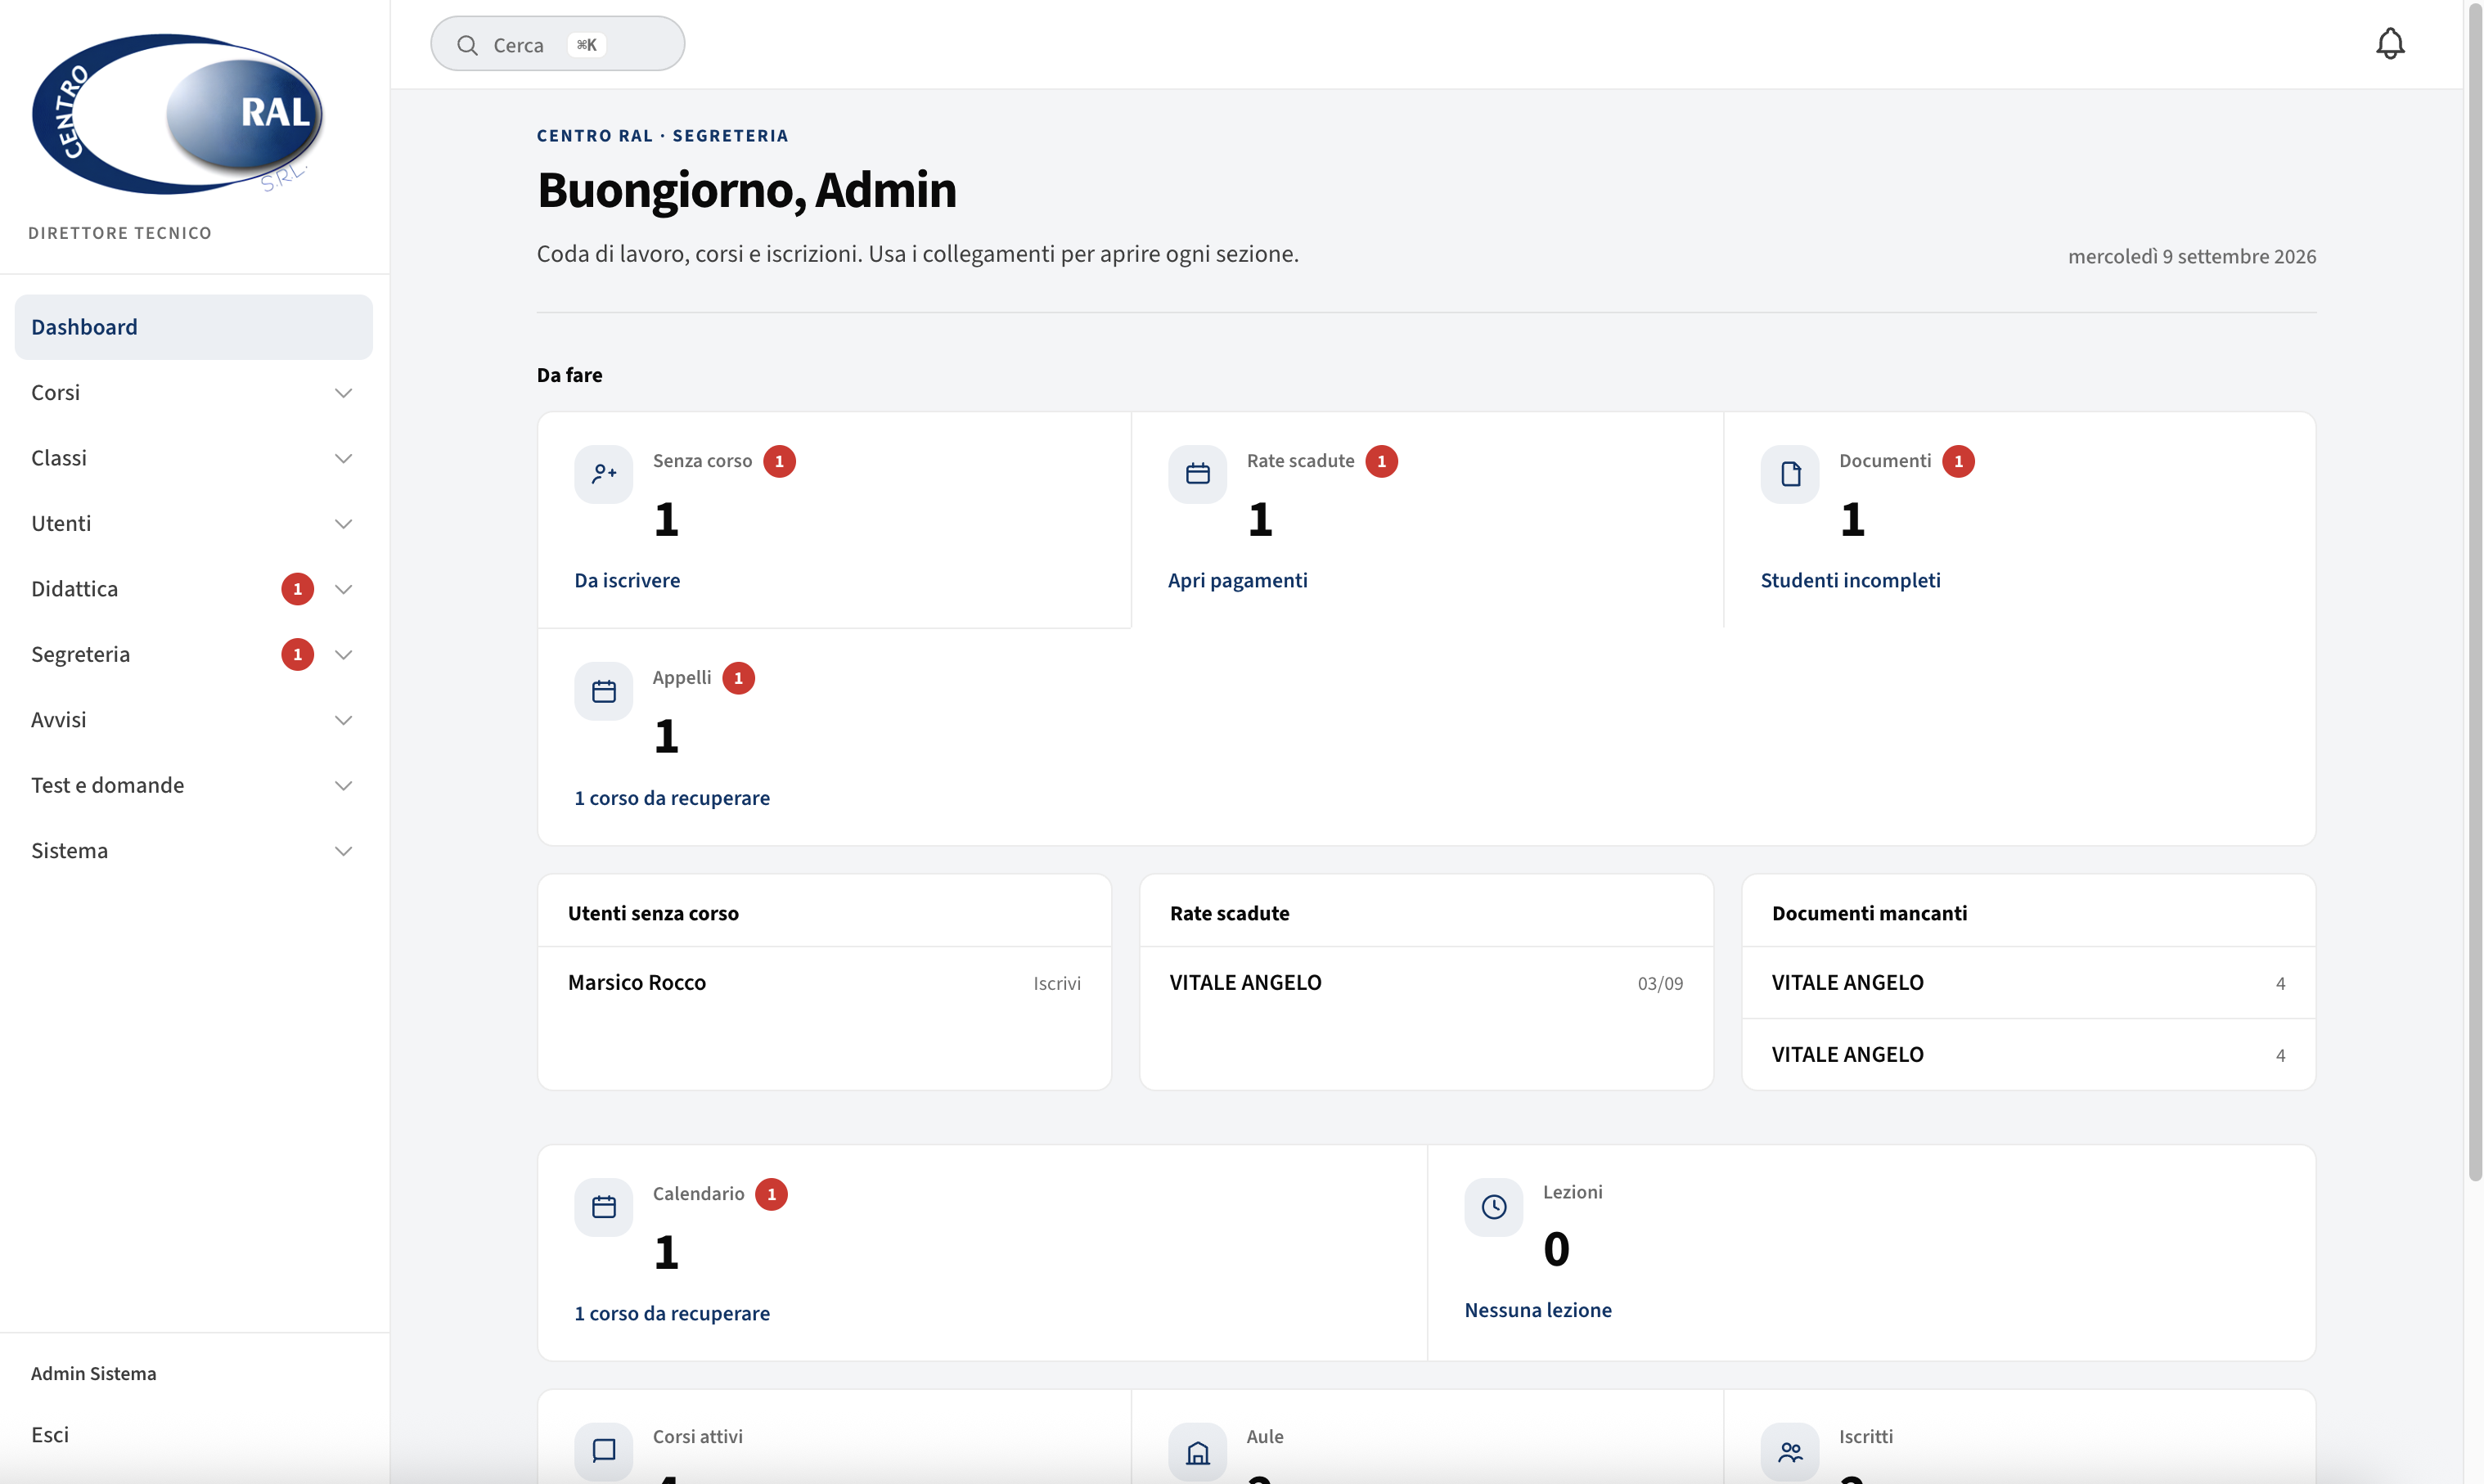Click the Senza corso add-user icon
This screenshot has height=1484, width=2484.
click(603, 474)
